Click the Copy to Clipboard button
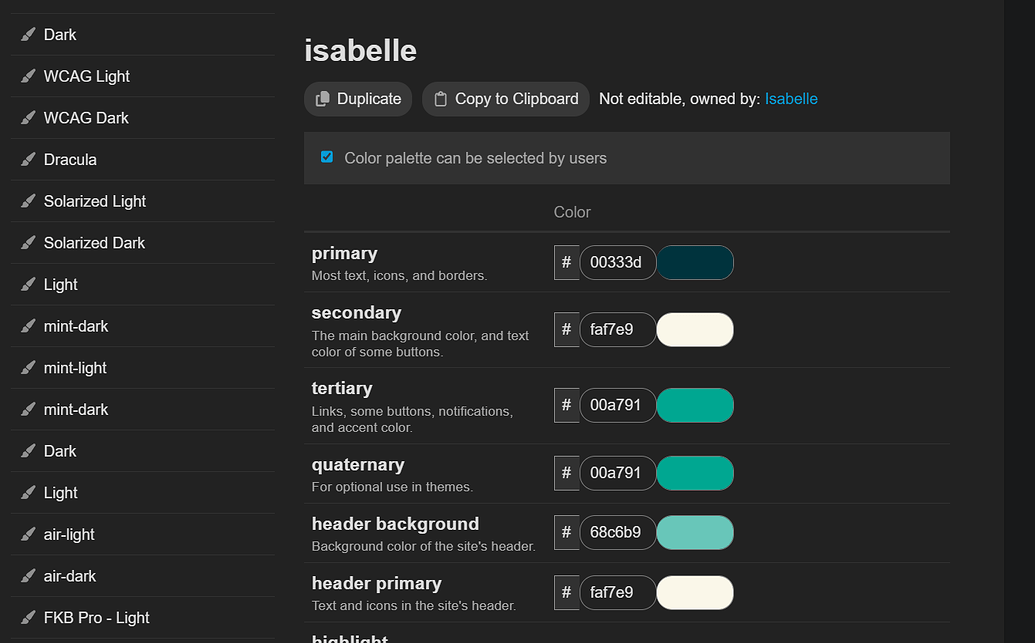The width and height of the screenshot is (1035, 643). pyautogui.click(x=505, y=99)
